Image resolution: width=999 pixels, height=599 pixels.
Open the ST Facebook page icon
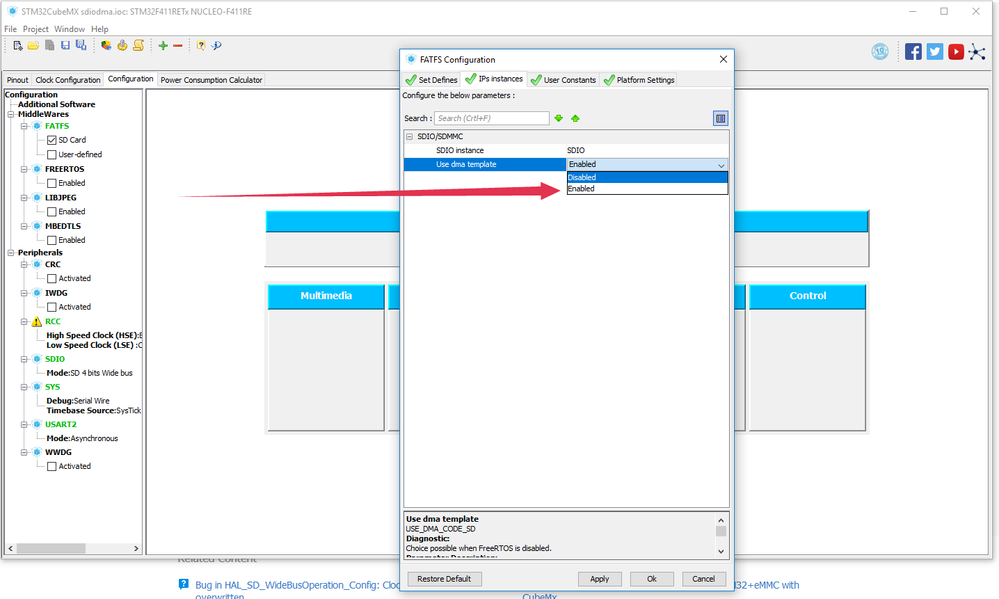point(913,52)
